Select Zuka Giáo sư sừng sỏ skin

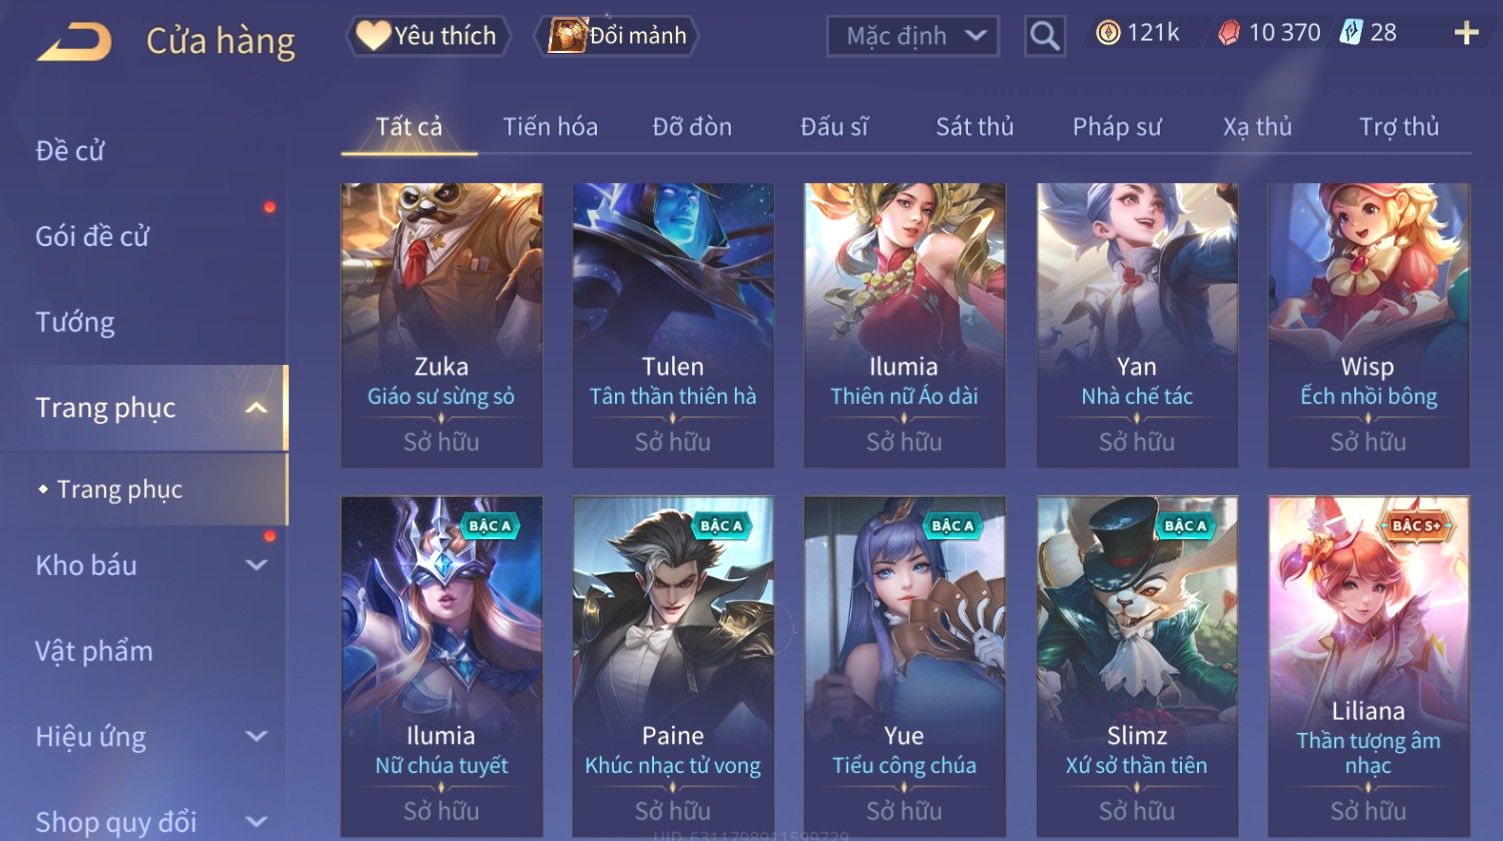coord(441,325)
